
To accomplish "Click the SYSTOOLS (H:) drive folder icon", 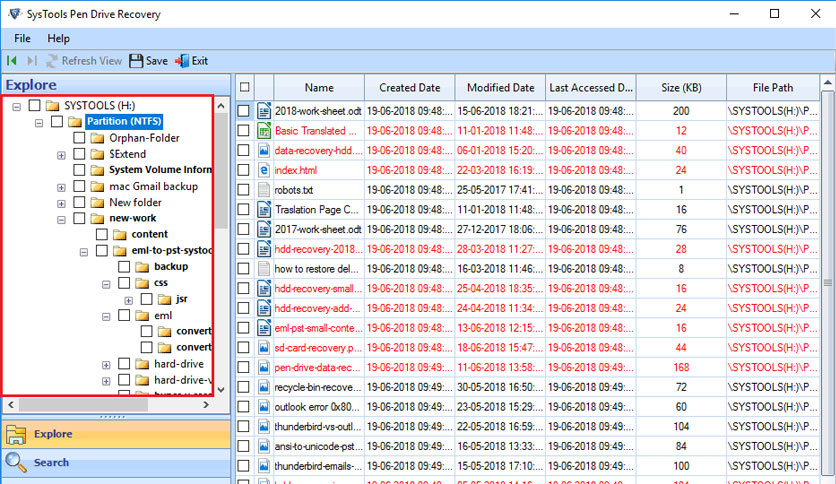I will 52,106.
